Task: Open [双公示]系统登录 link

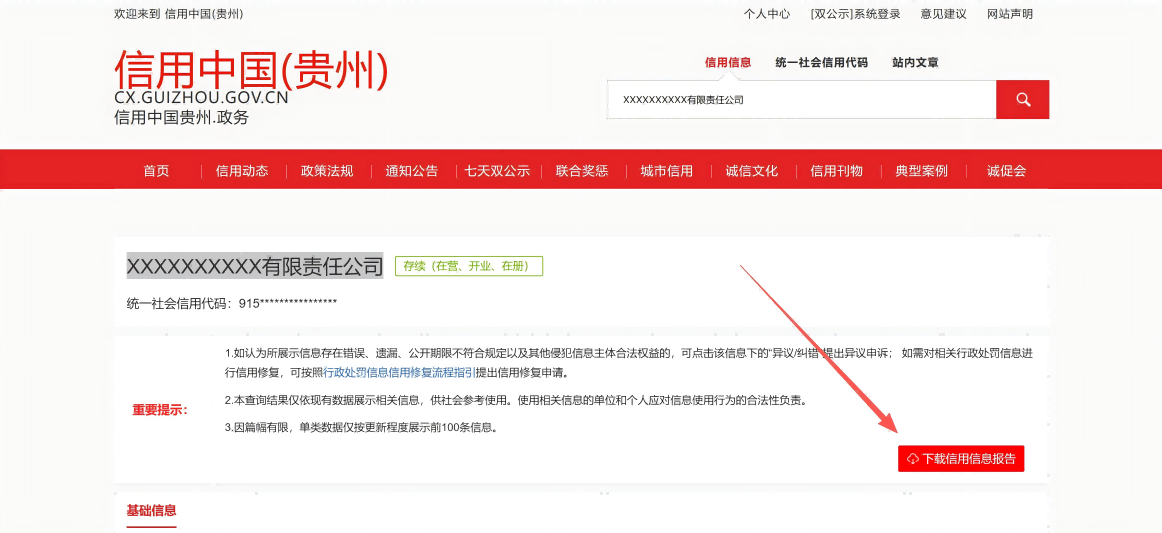Action: (856, 14)
